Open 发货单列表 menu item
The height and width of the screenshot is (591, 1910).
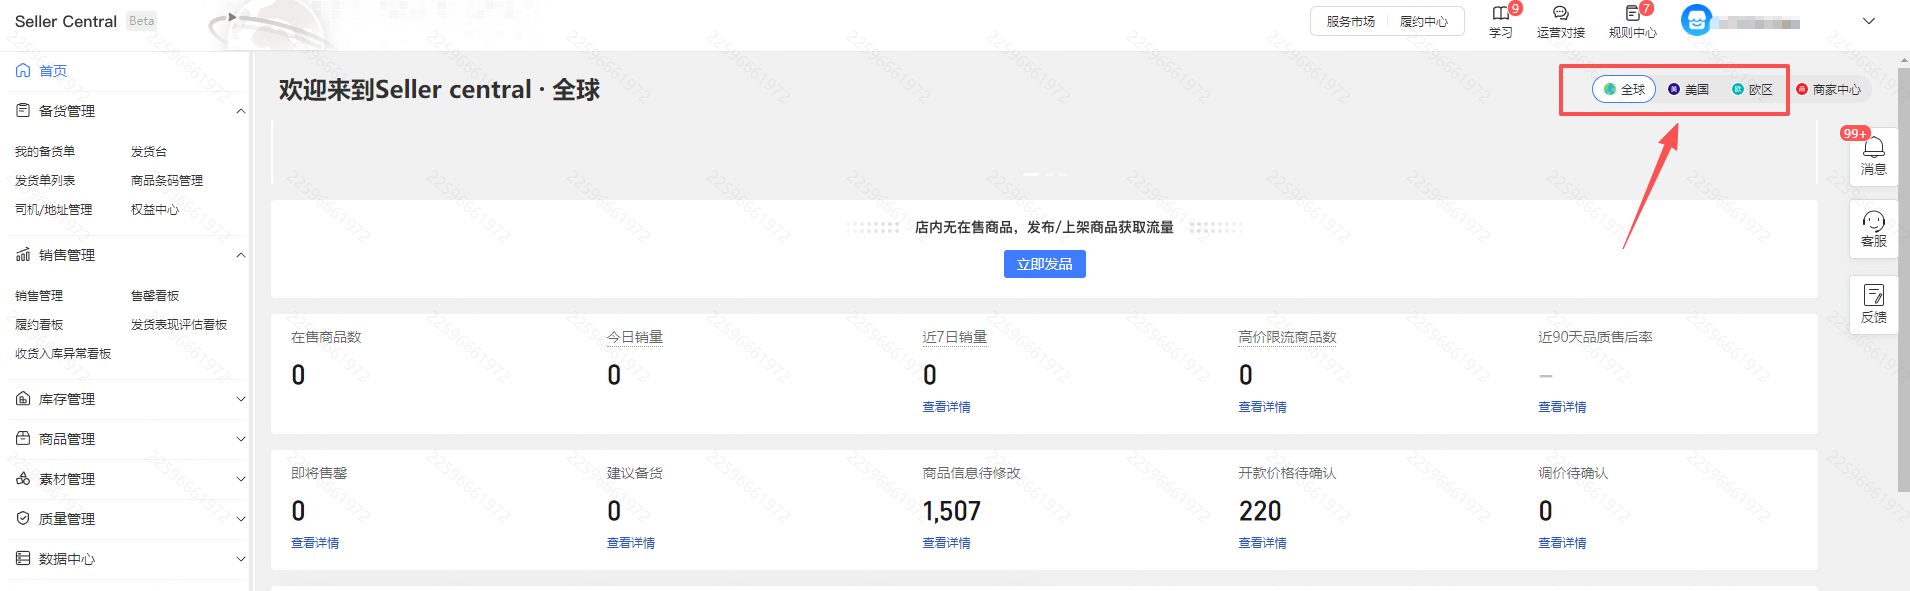45,181
